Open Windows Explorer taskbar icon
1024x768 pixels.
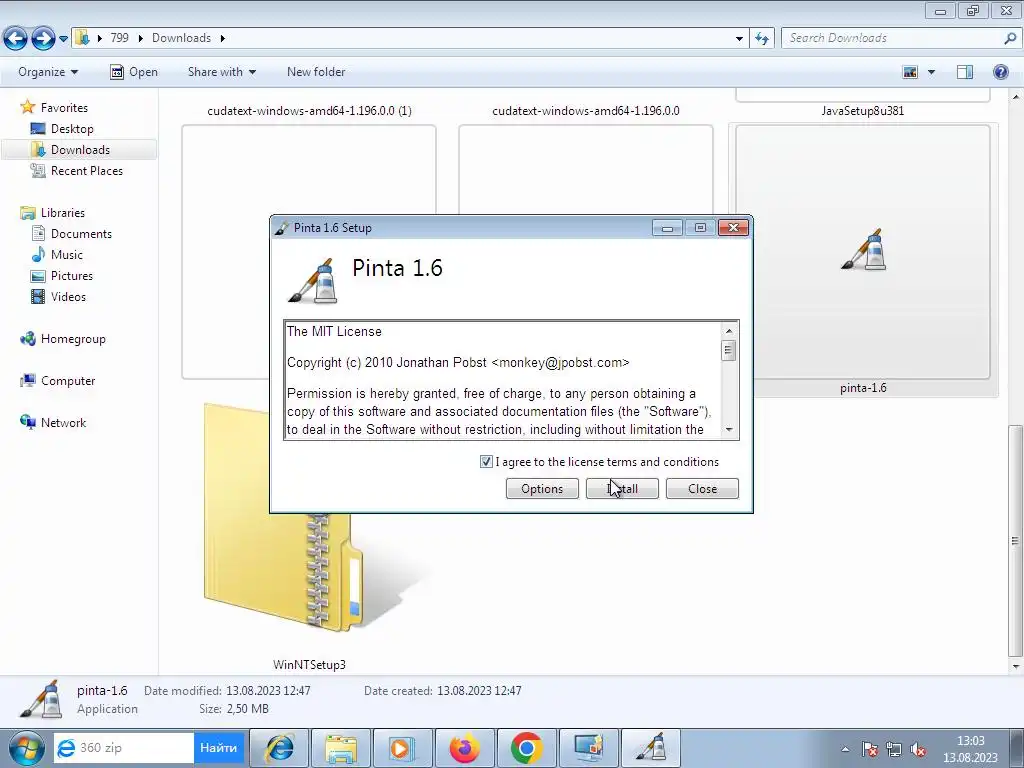tap(341, 748)
